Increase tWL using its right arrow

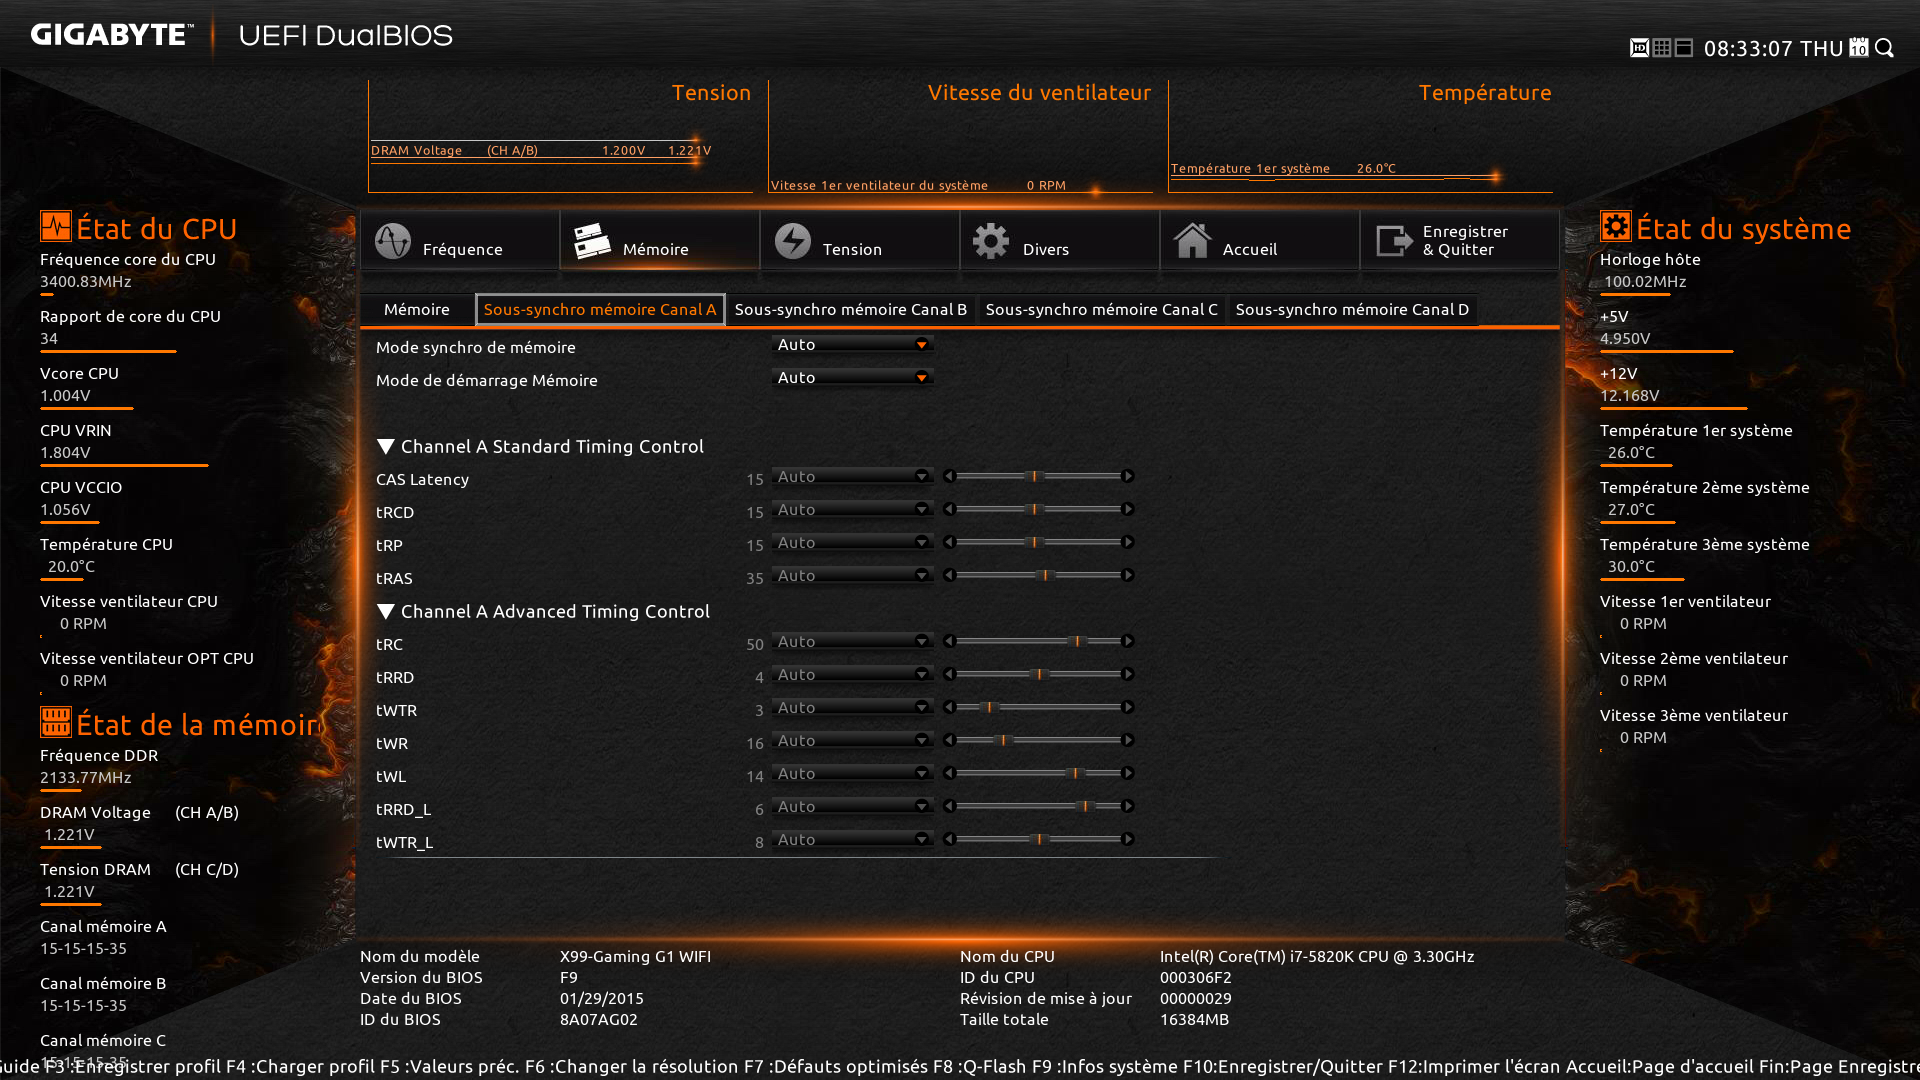pos(1128,773)
